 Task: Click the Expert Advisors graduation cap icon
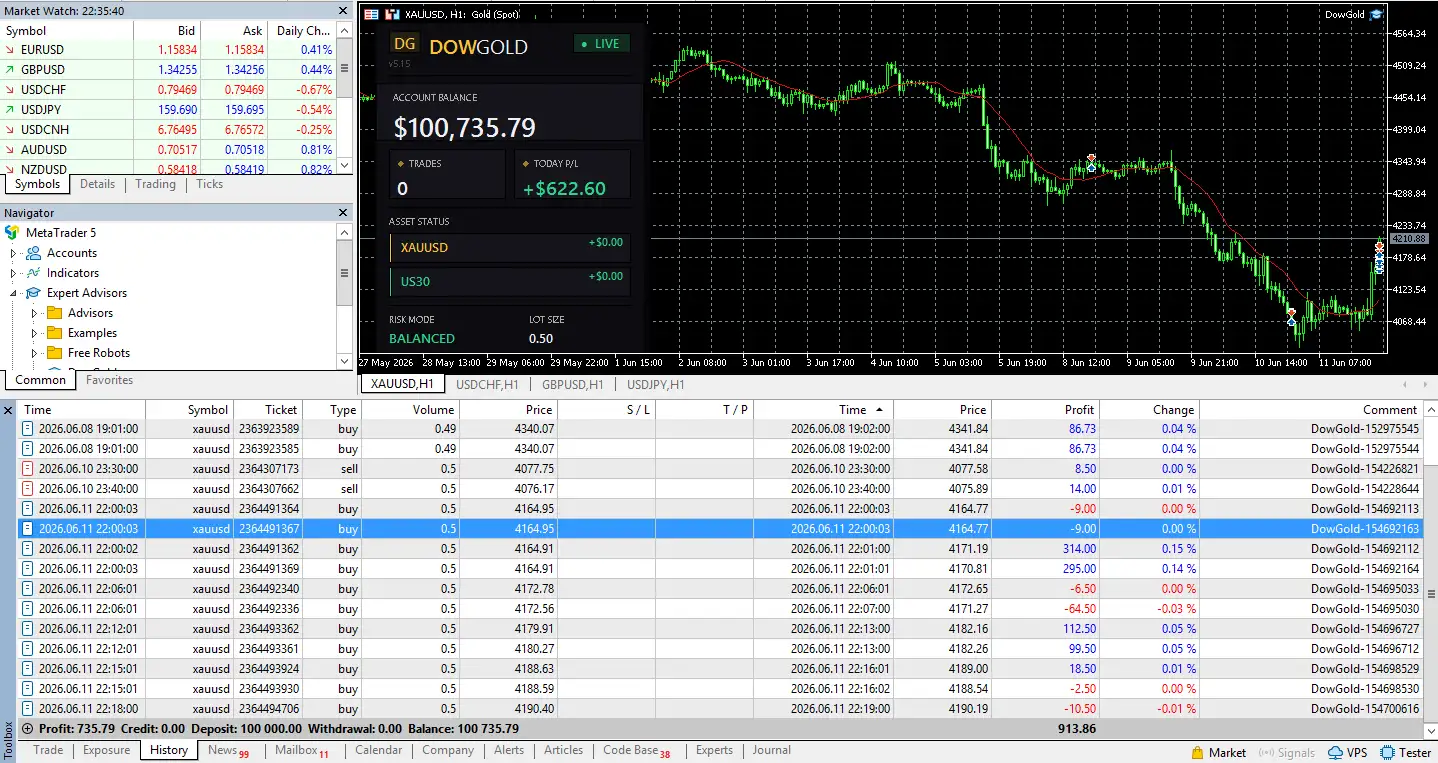(34, 293)
